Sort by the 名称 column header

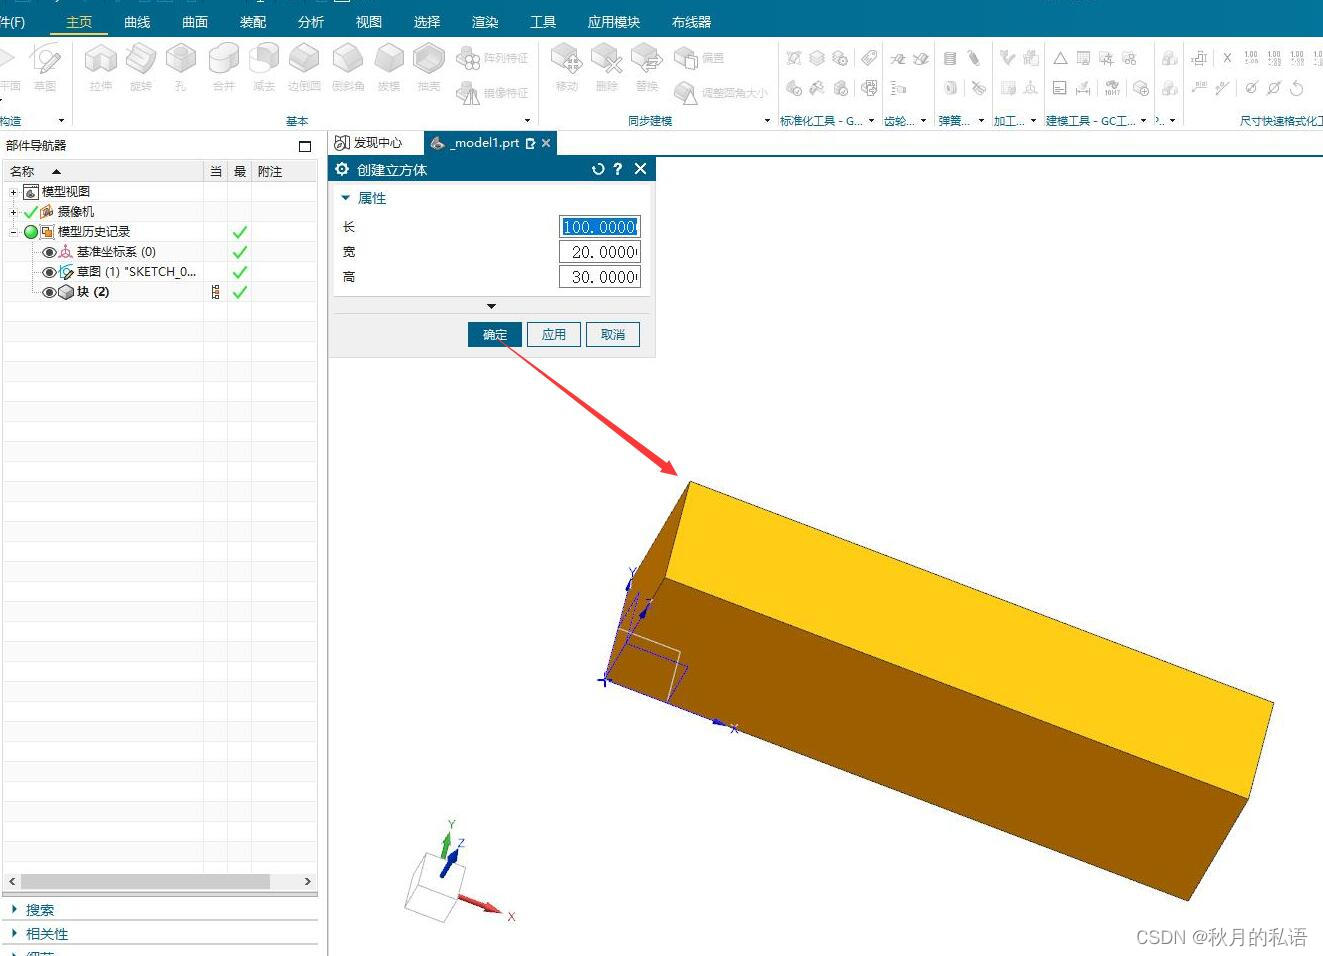point(103,171)
